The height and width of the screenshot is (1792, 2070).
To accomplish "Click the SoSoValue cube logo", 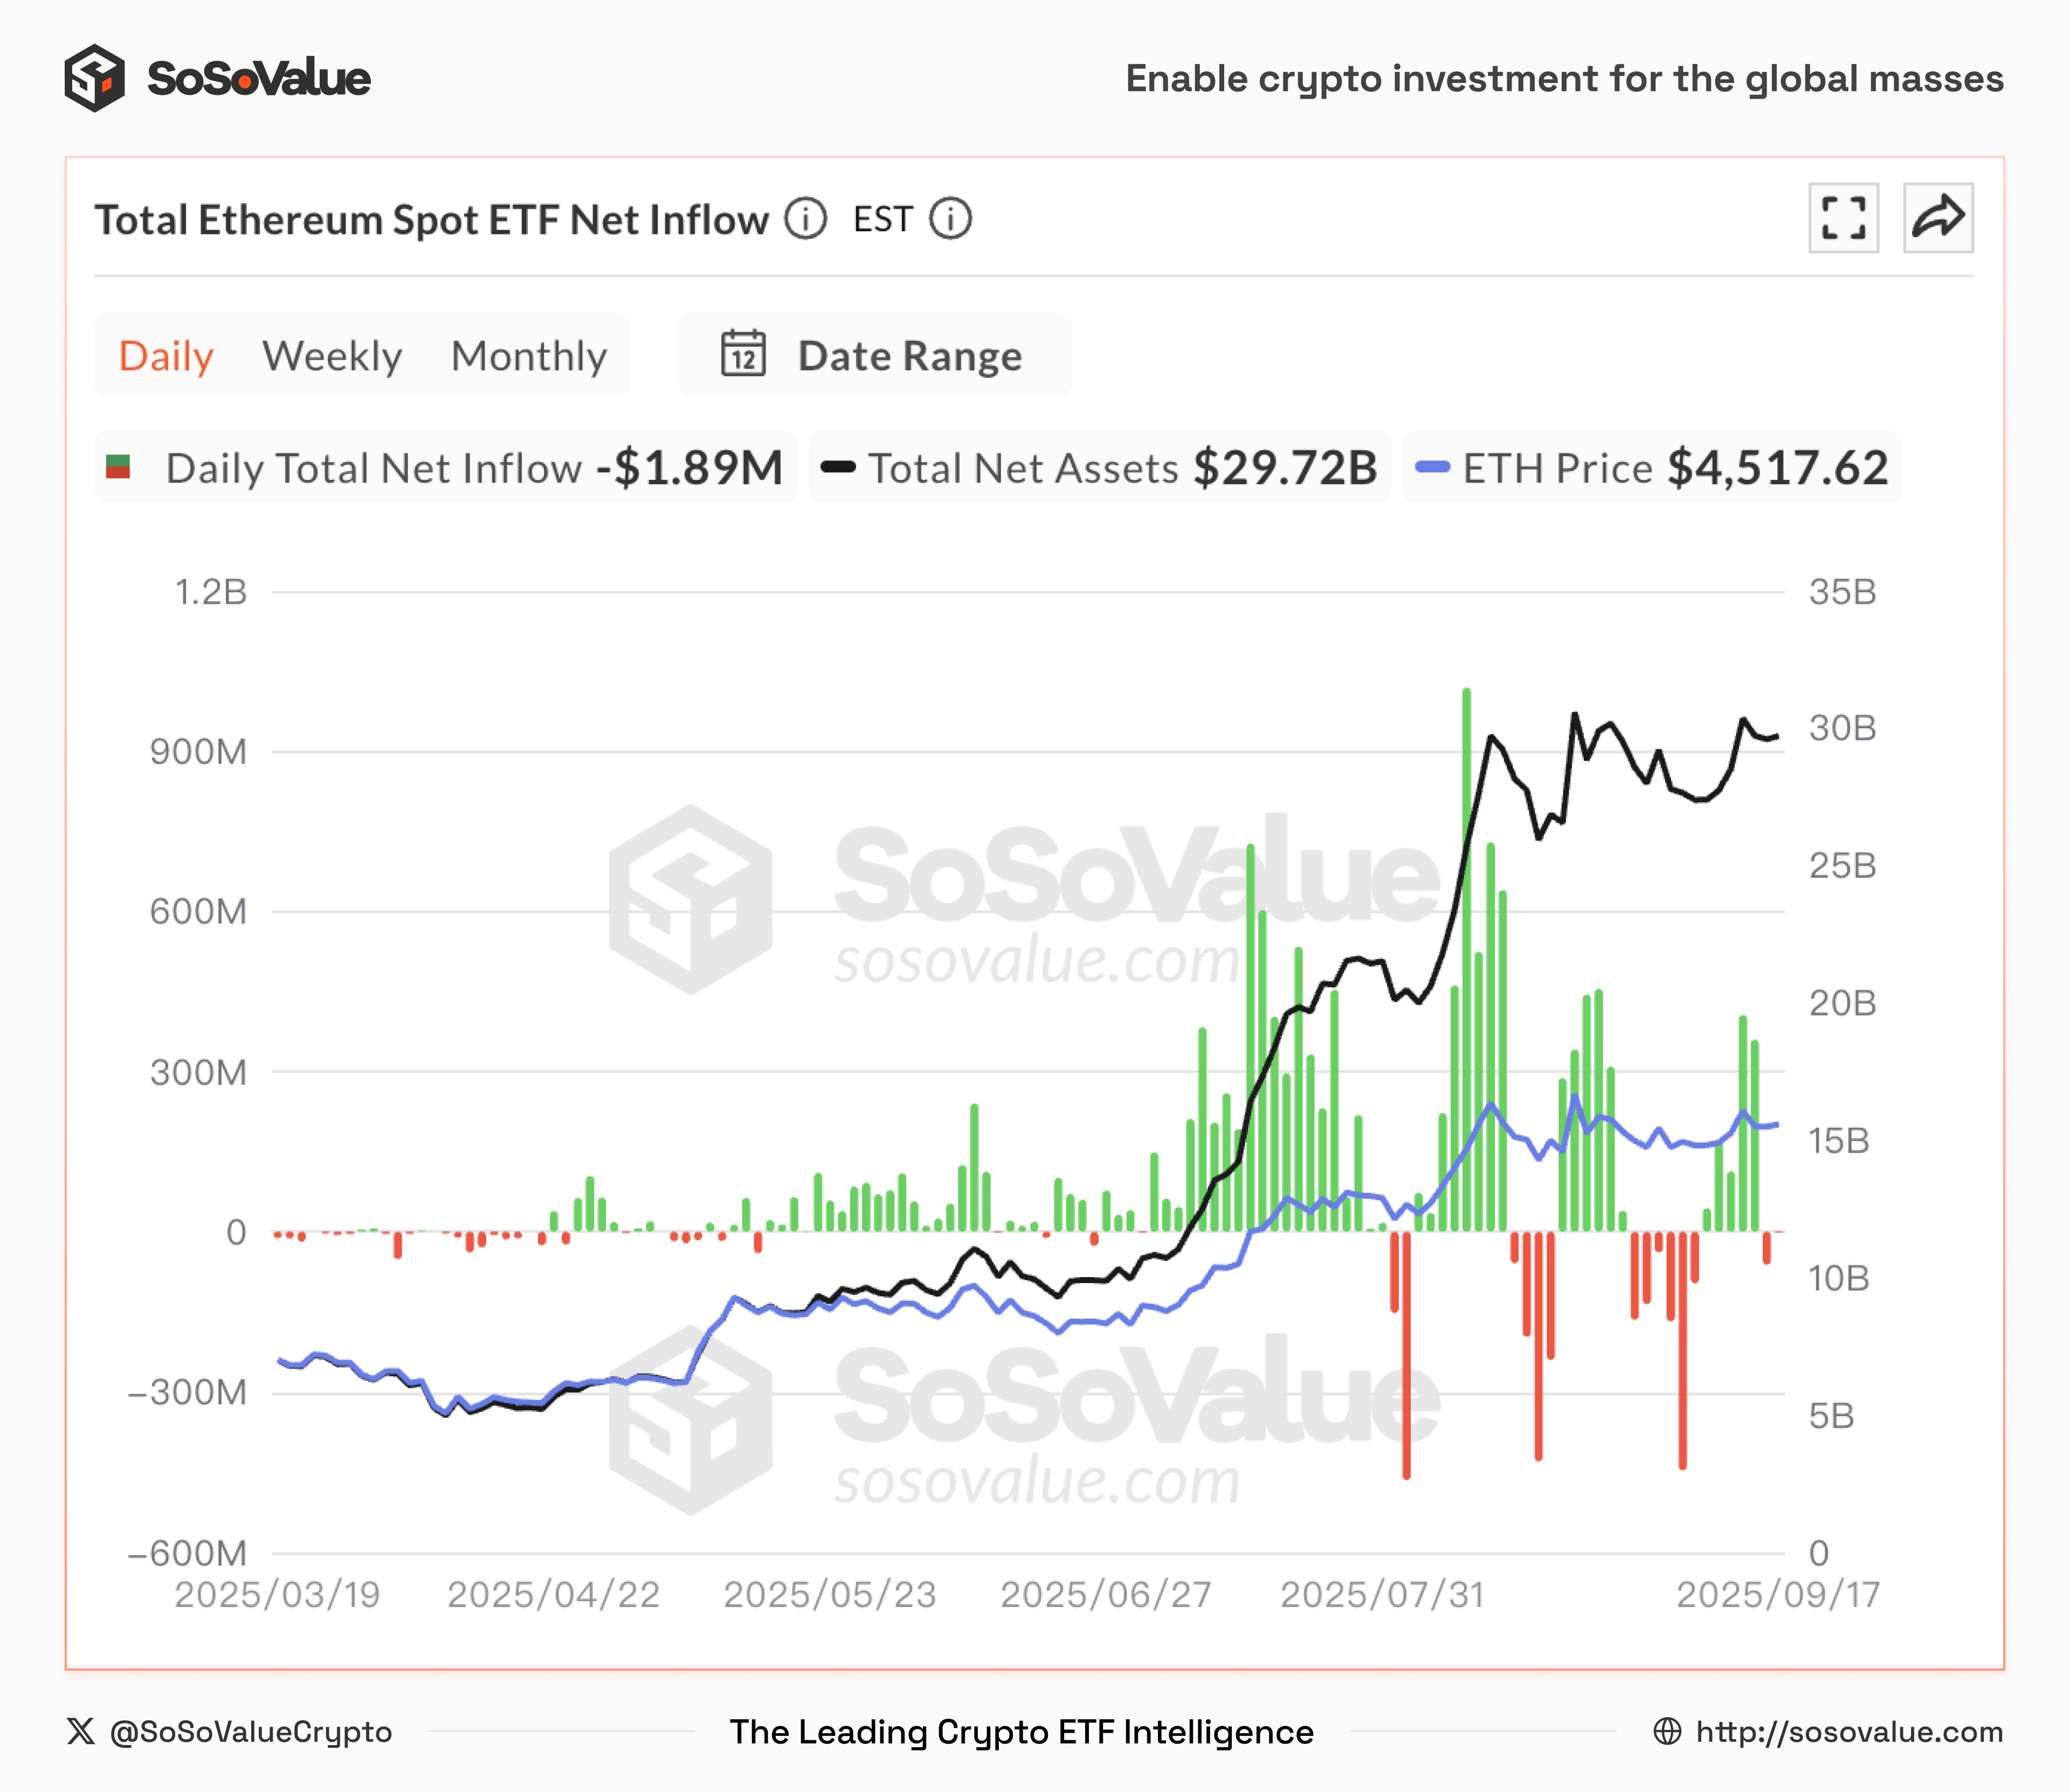I will coord(95,78).
